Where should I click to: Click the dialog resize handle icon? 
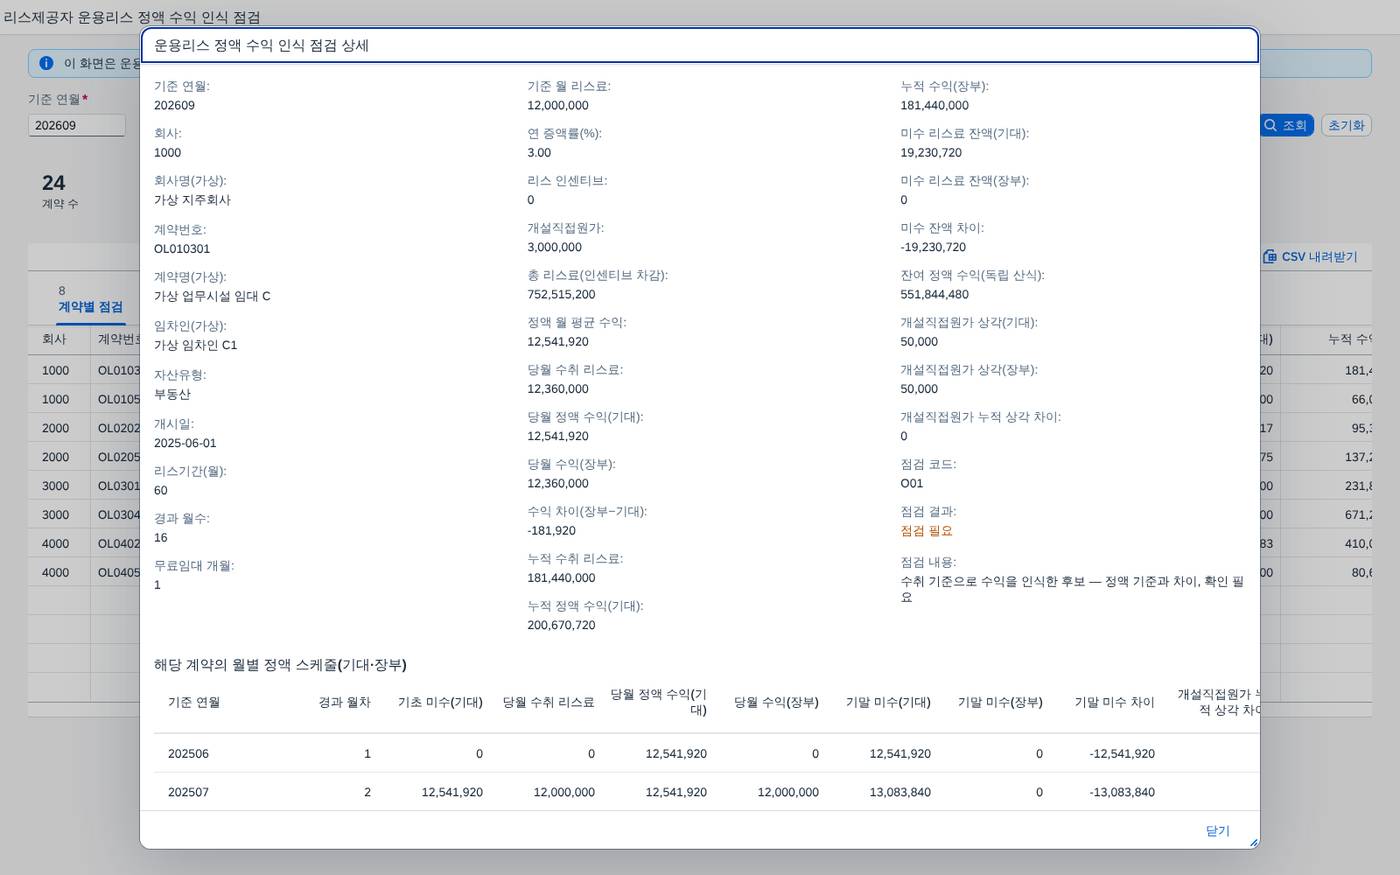1253,842
